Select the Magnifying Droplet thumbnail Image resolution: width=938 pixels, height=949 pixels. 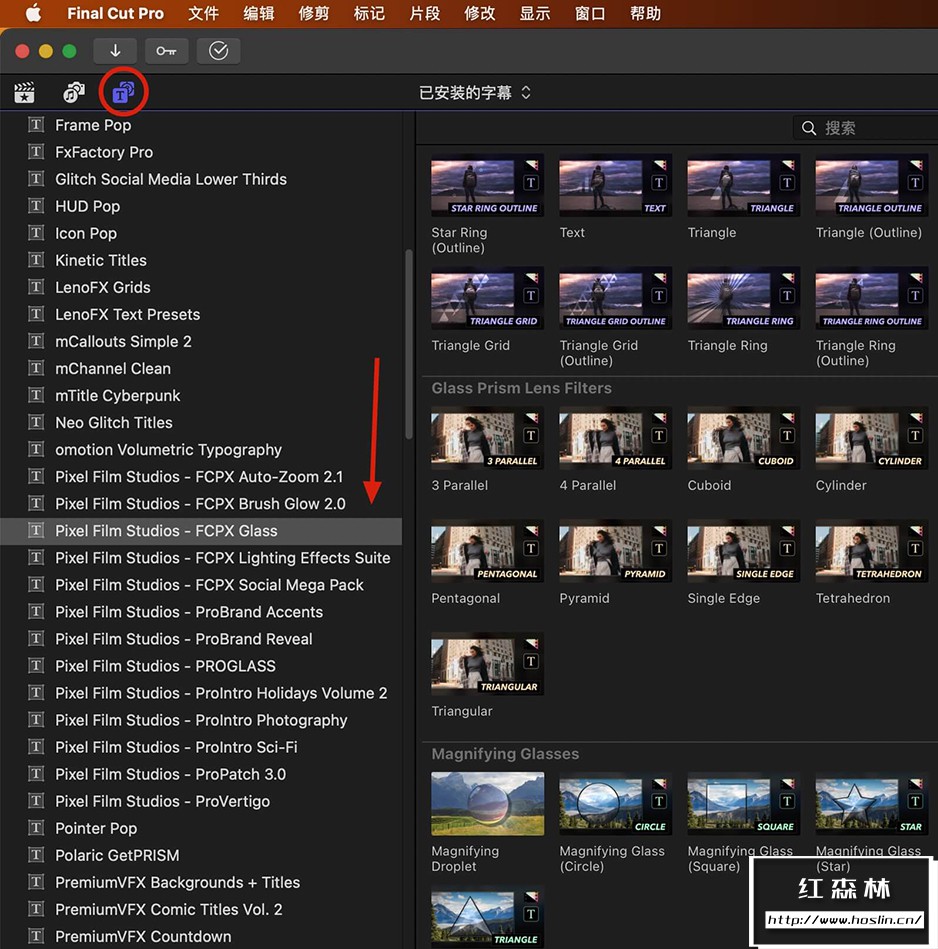coord(487,804)
